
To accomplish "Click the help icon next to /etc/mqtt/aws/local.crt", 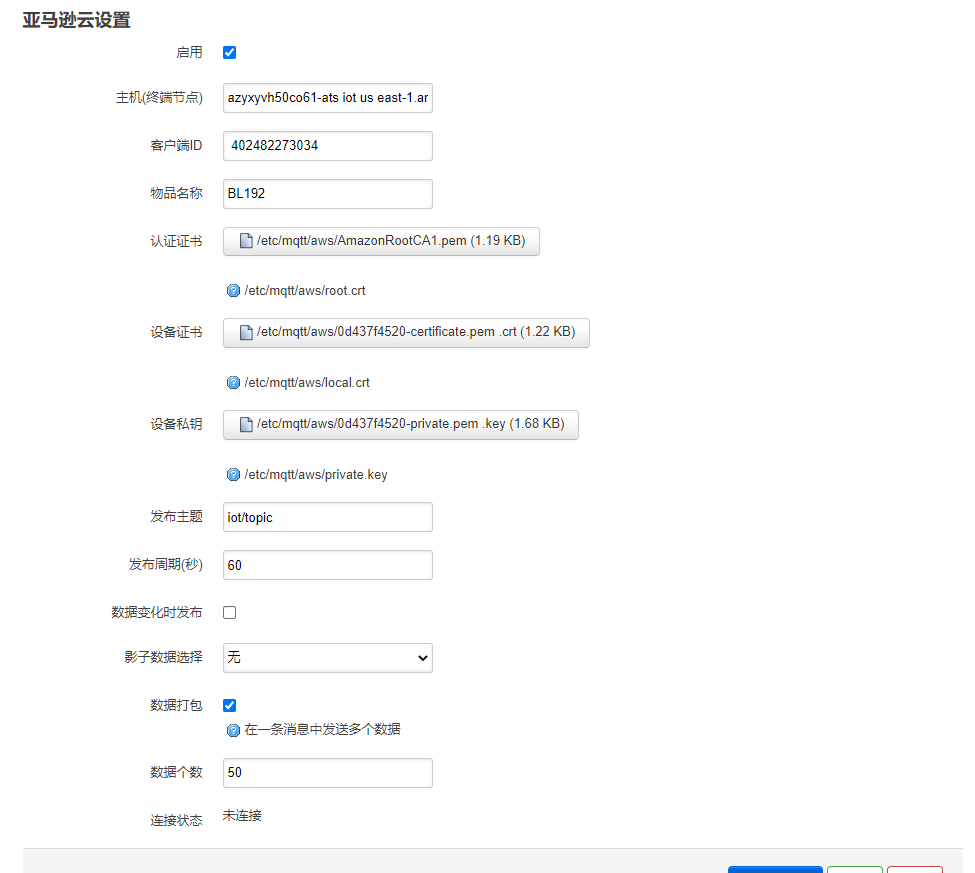I will (x=233, y=382).
